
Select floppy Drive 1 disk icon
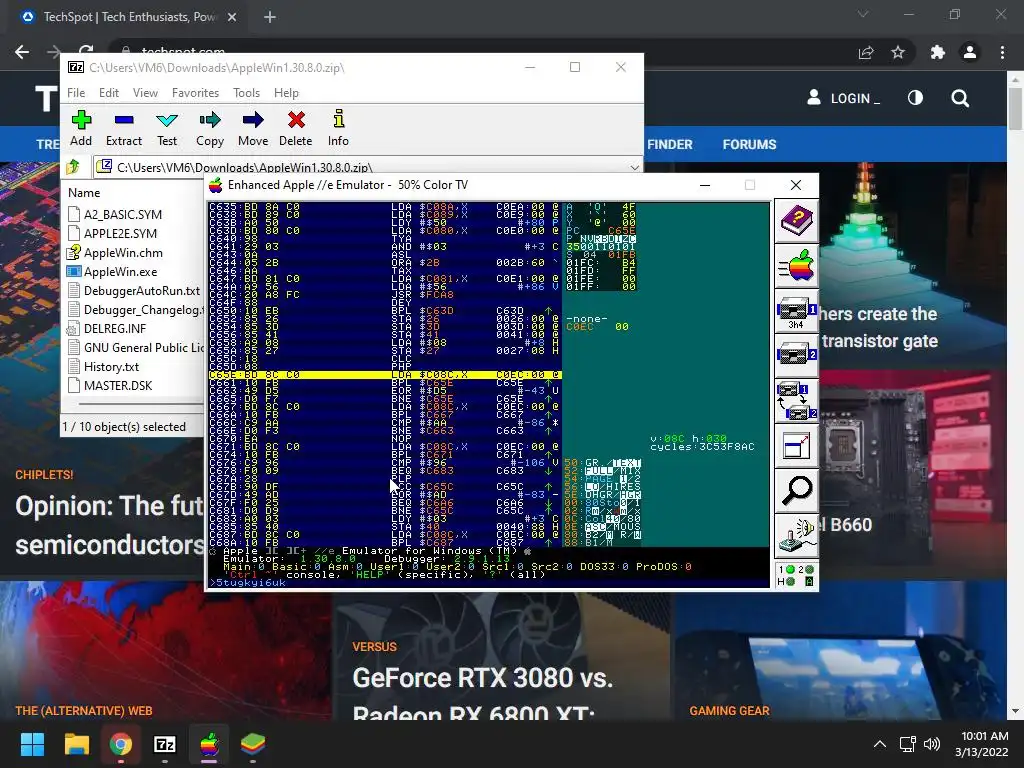(796, 311)
